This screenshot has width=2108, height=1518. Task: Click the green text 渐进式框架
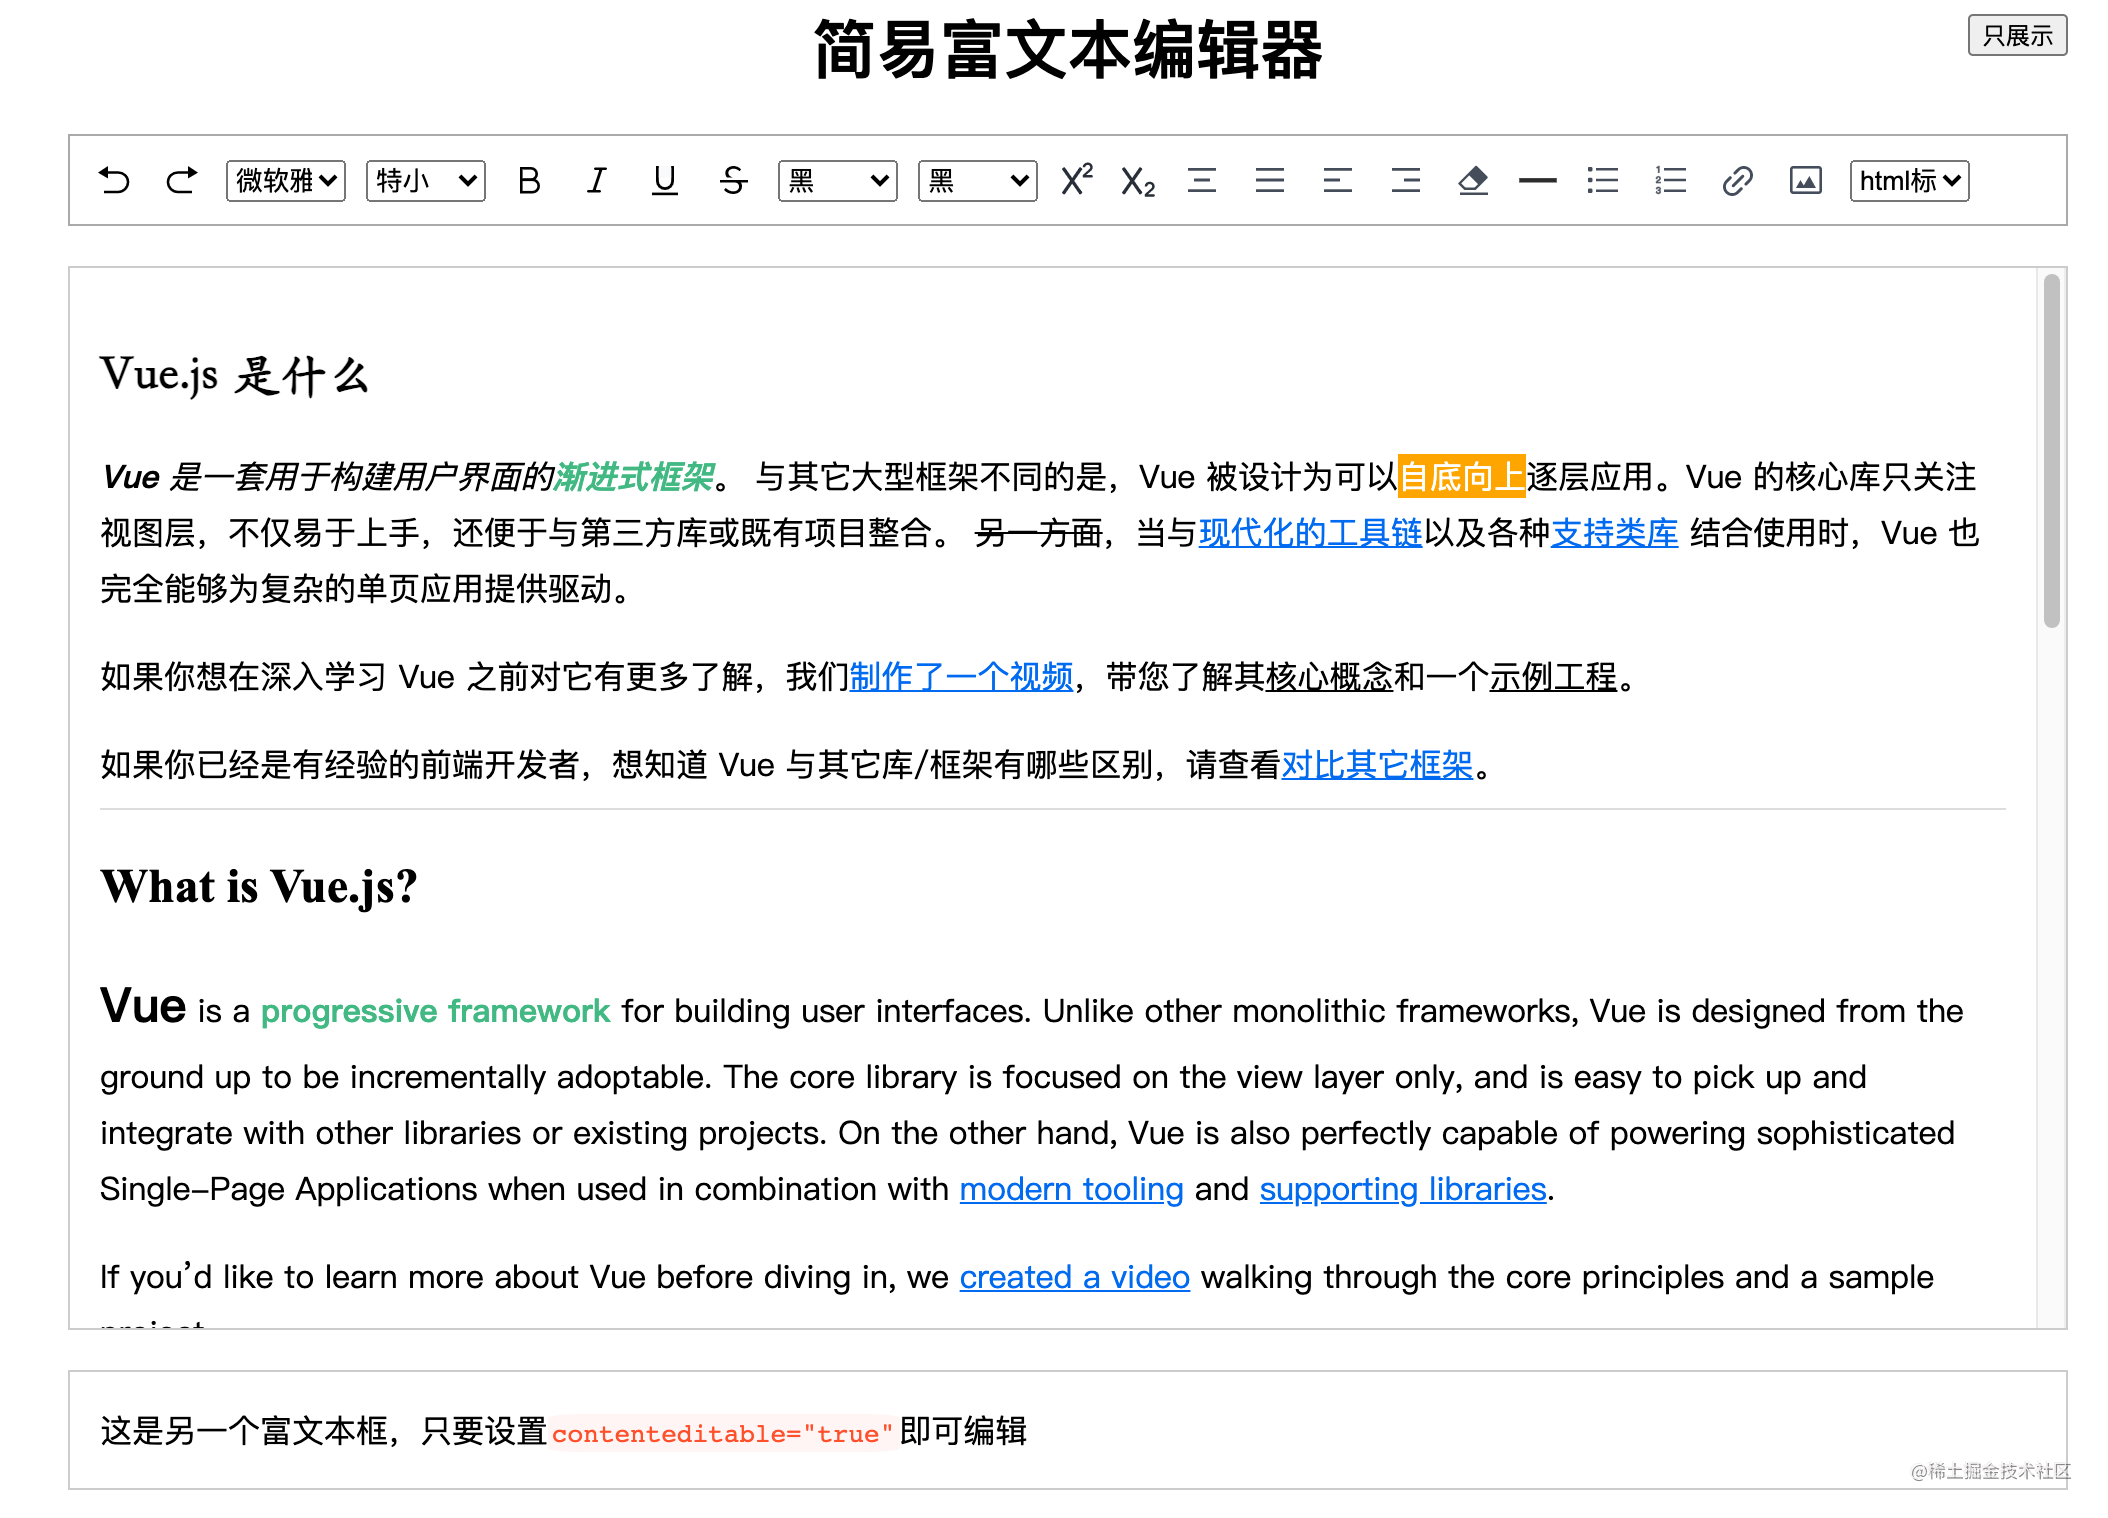pos(635,477)
